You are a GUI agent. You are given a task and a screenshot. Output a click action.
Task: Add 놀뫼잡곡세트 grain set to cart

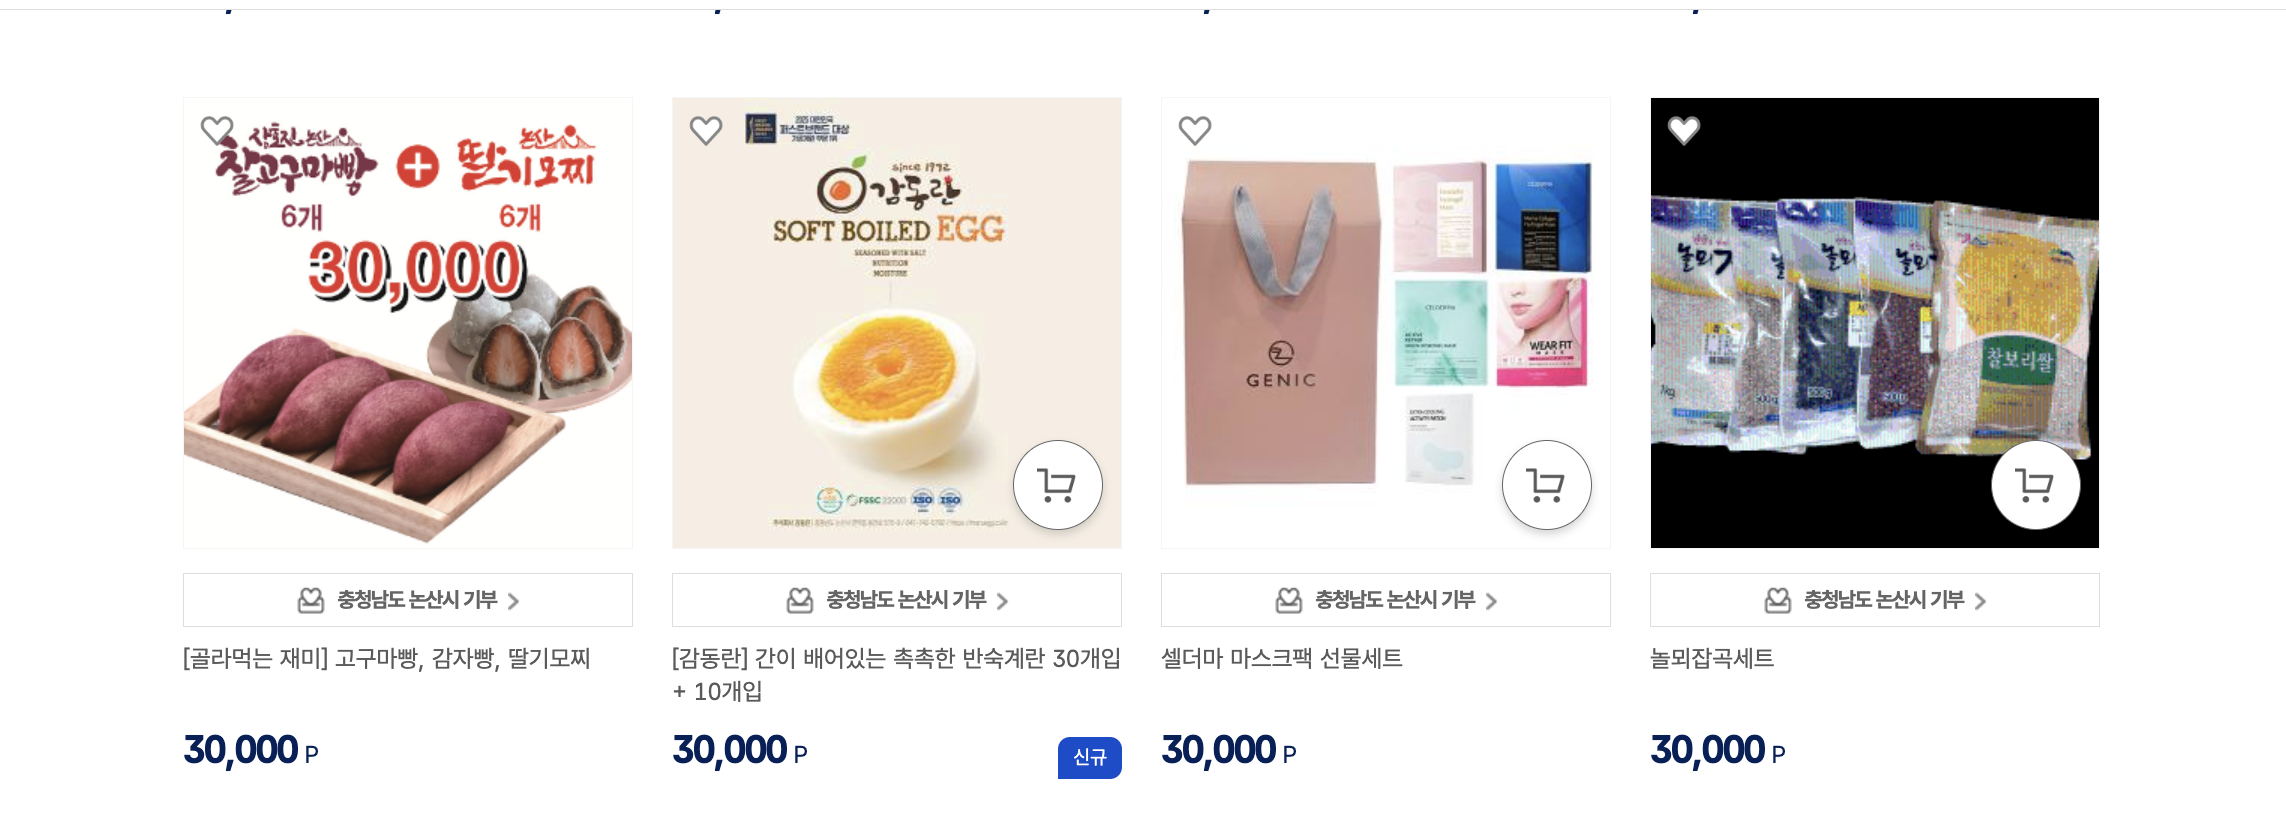click(2036, 485)
